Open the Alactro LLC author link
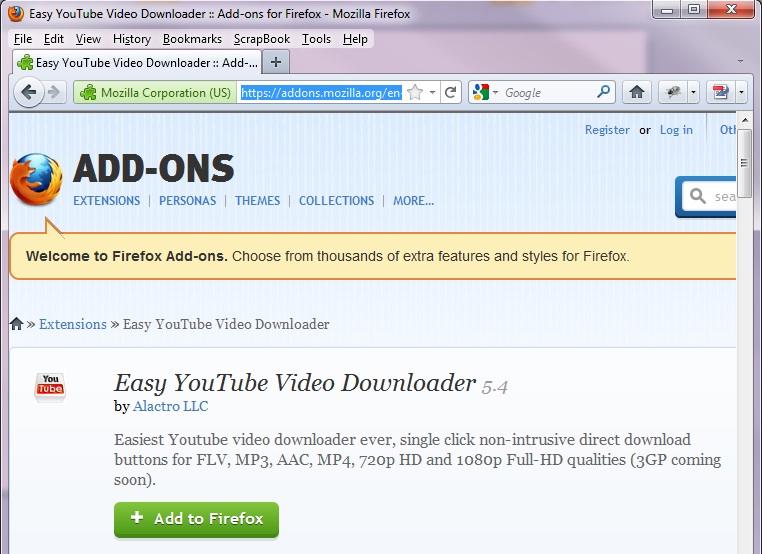 pyautogui.click(x=171, y=406)
